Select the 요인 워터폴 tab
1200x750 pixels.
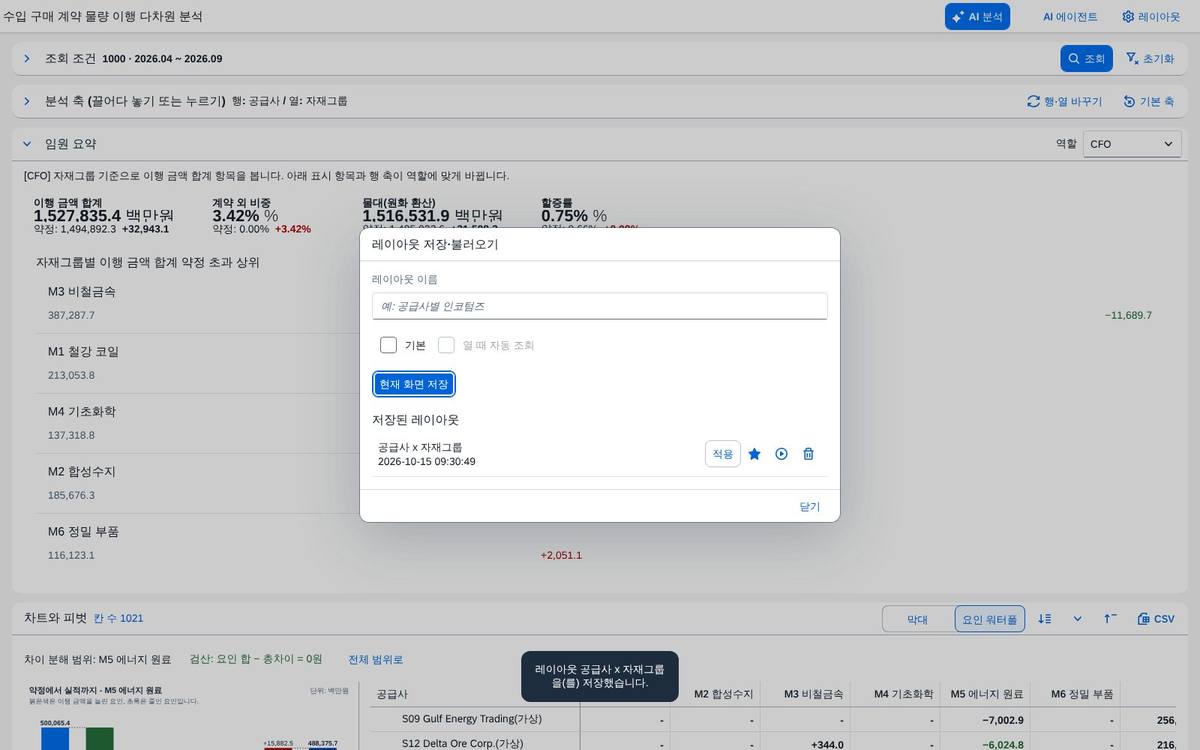tap(989, 619)
